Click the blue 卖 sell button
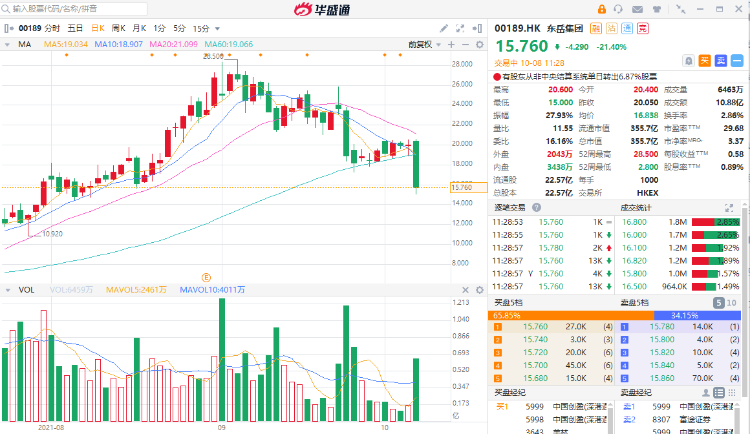 (x=721, y=61)
